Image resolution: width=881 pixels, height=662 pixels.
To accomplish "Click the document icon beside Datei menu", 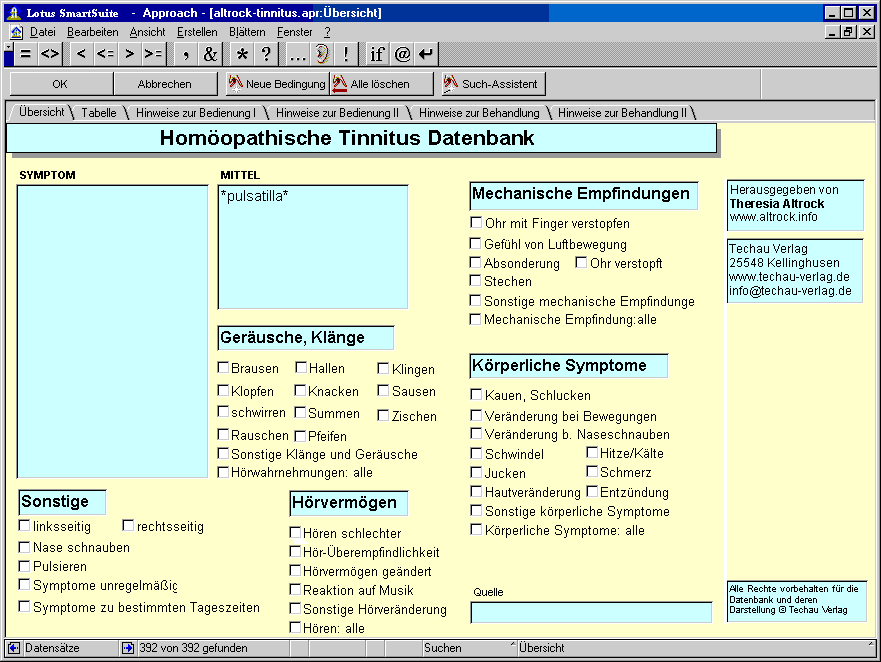I will click(16, 32).
